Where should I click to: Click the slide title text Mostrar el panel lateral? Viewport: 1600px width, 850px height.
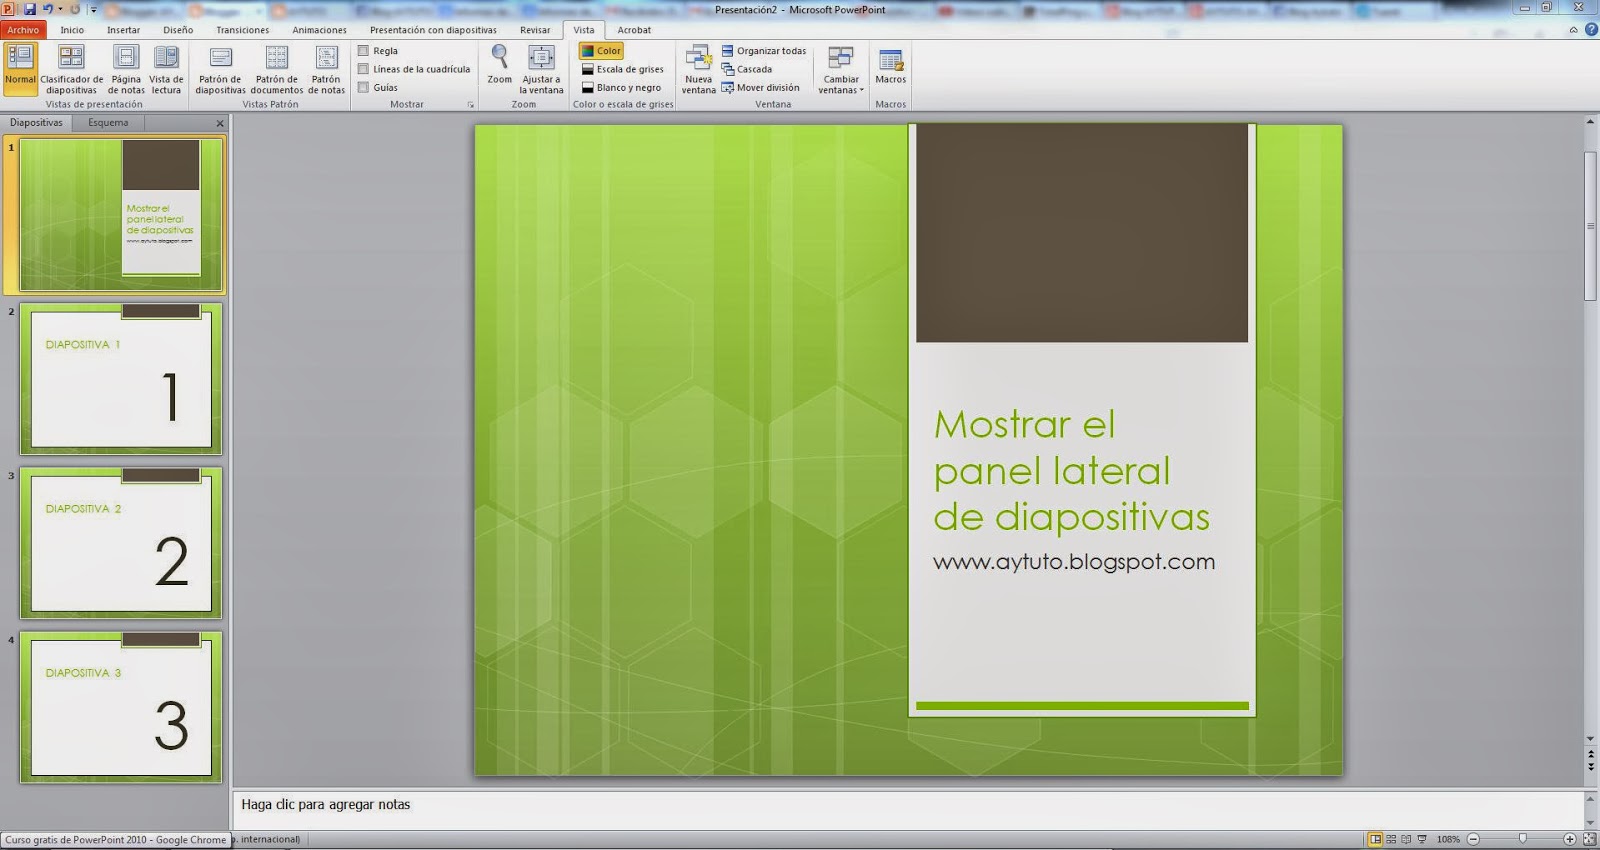pos(1071,470)
